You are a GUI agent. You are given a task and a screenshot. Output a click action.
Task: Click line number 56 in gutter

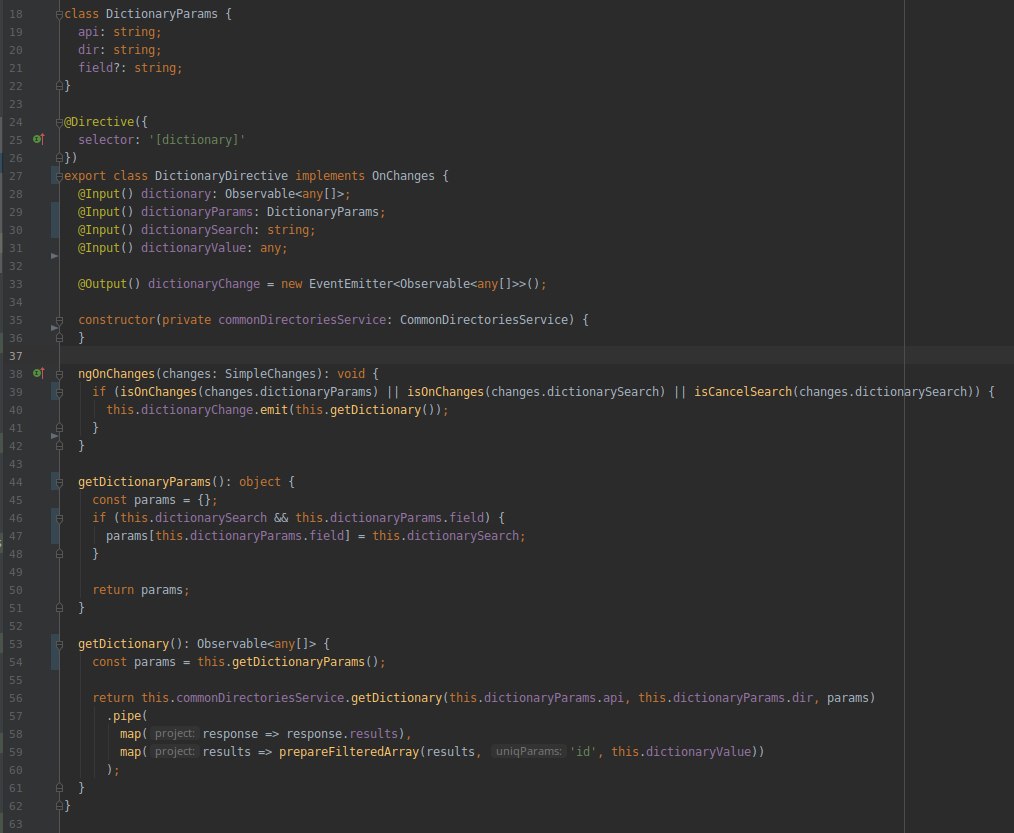16,698
